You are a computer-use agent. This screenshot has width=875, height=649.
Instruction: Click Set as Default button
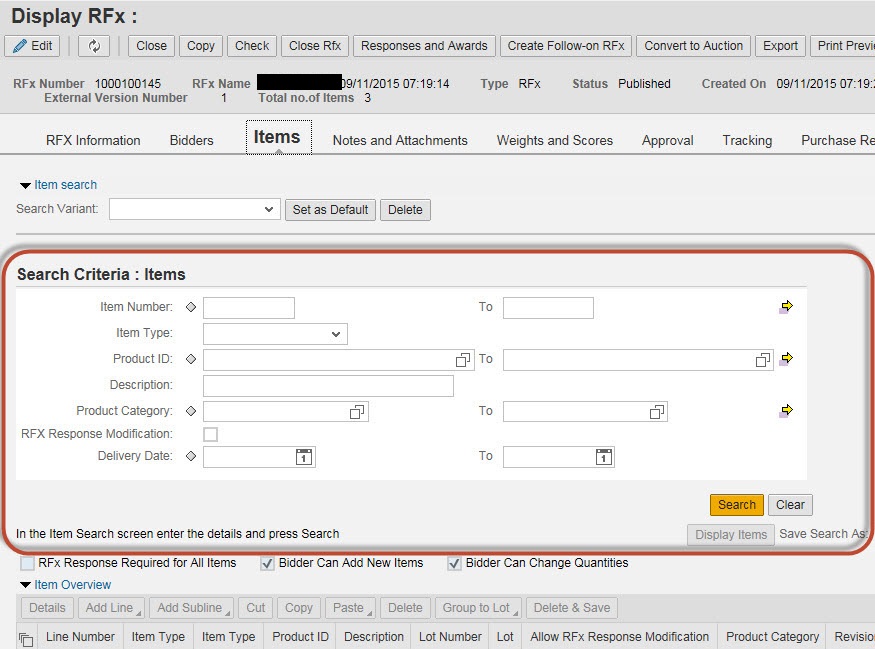(330, 210)
